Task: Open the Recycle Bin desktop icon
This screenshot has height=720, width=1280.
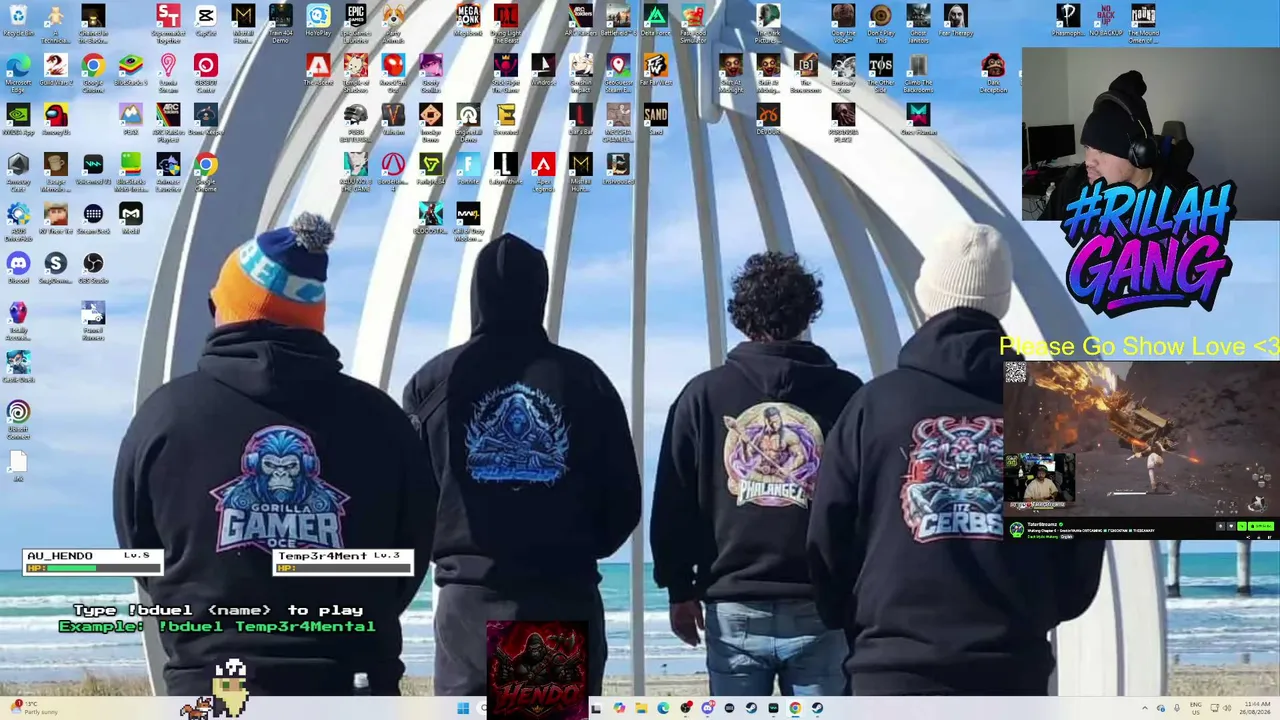Action: tap(18, 20)
